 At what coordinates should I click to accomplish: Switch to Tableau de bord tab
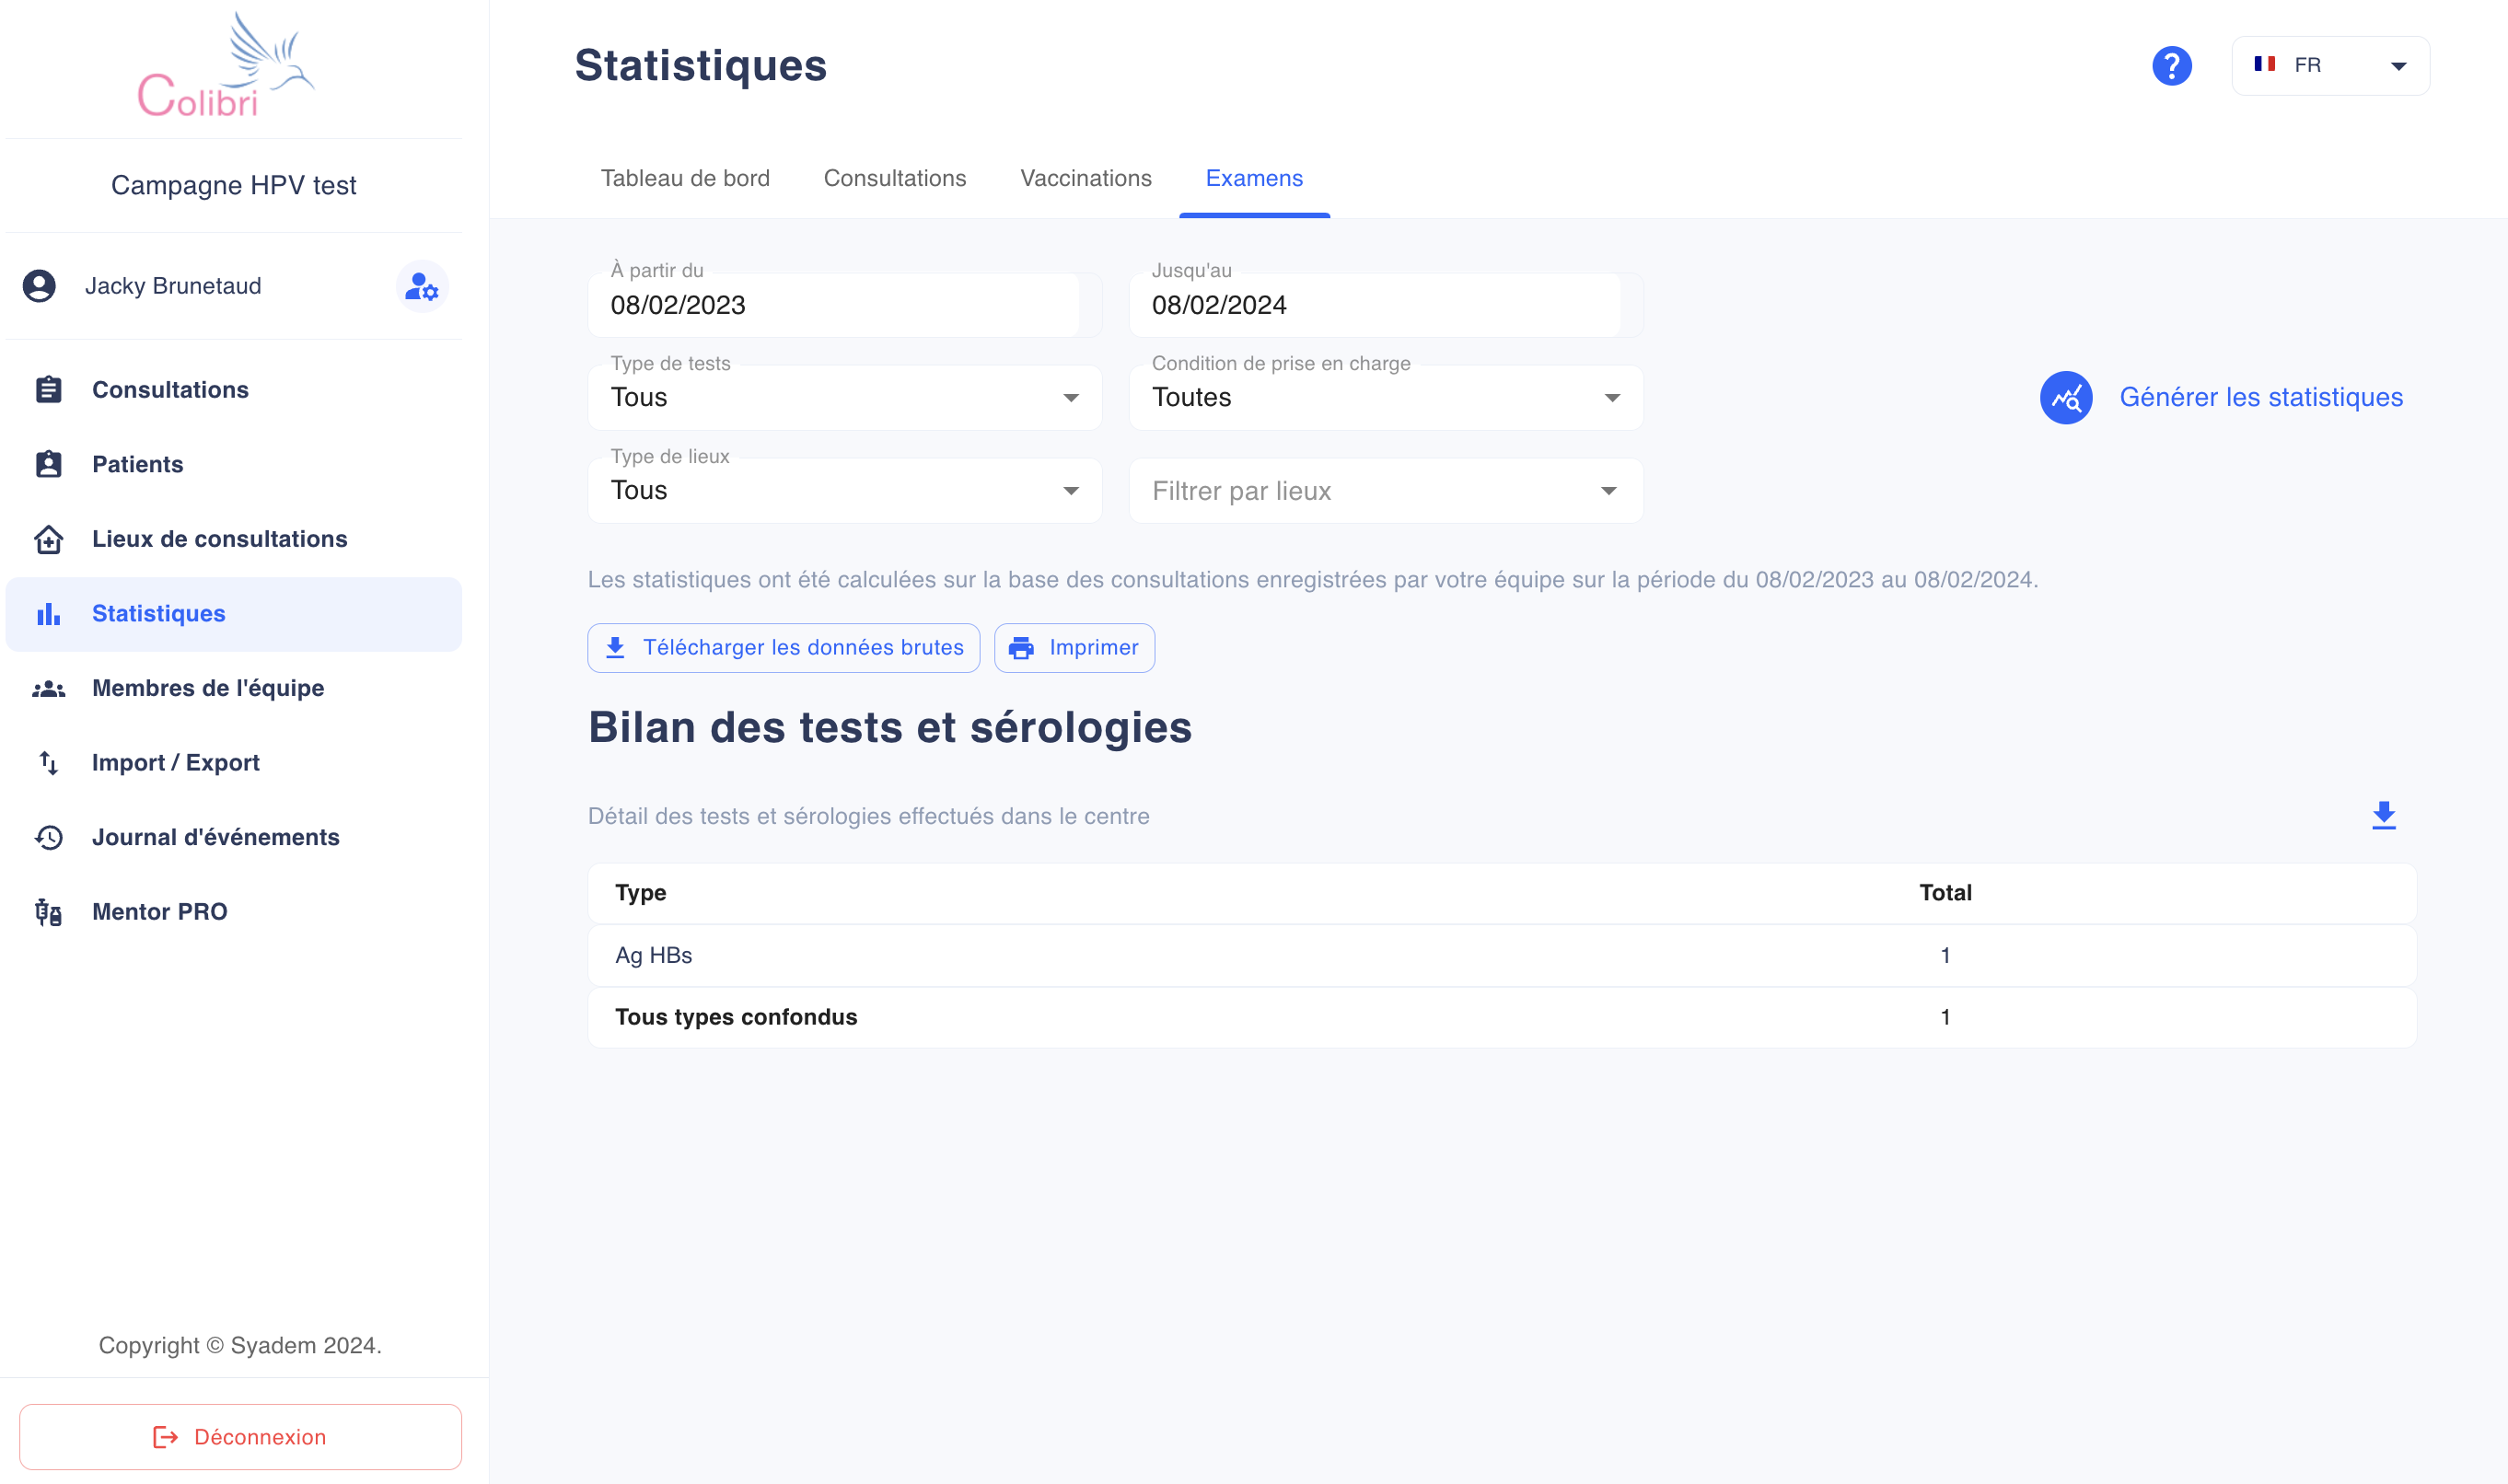(x=685, y=179)
